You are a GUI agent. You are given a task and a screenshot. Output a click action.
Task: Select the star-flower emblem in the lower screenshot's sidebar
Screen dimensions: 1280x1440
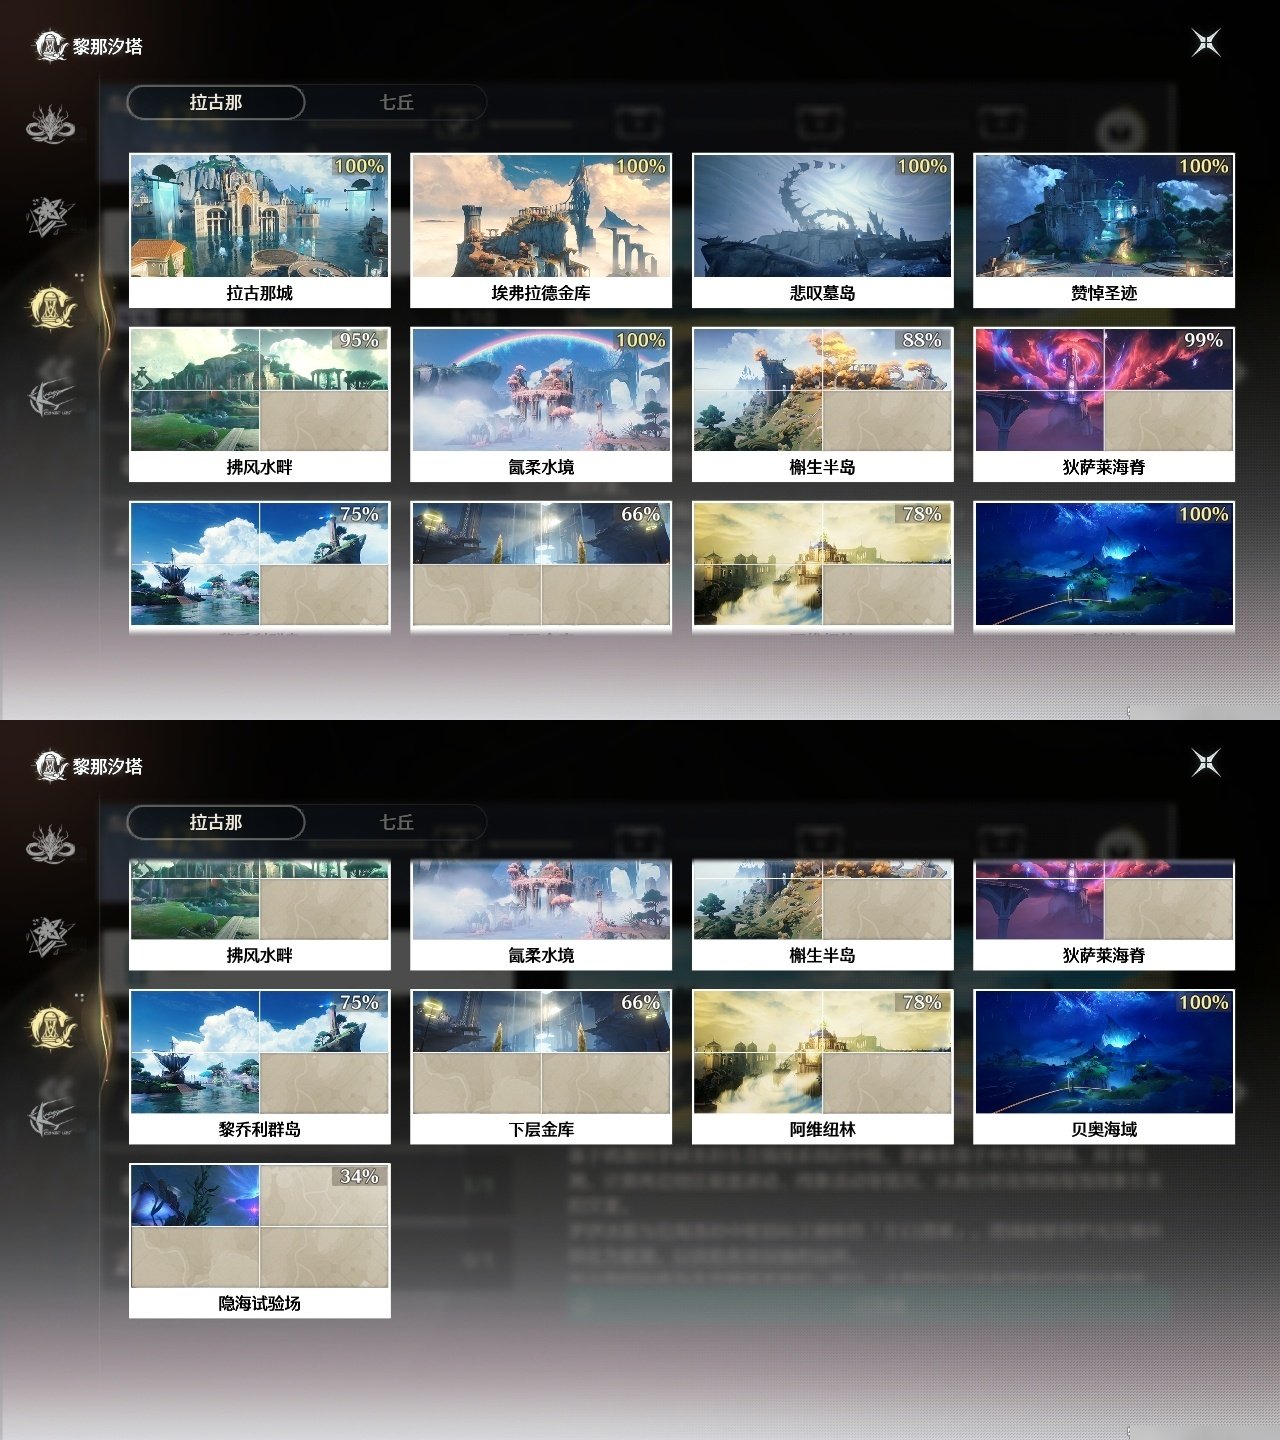pos(50,937)
